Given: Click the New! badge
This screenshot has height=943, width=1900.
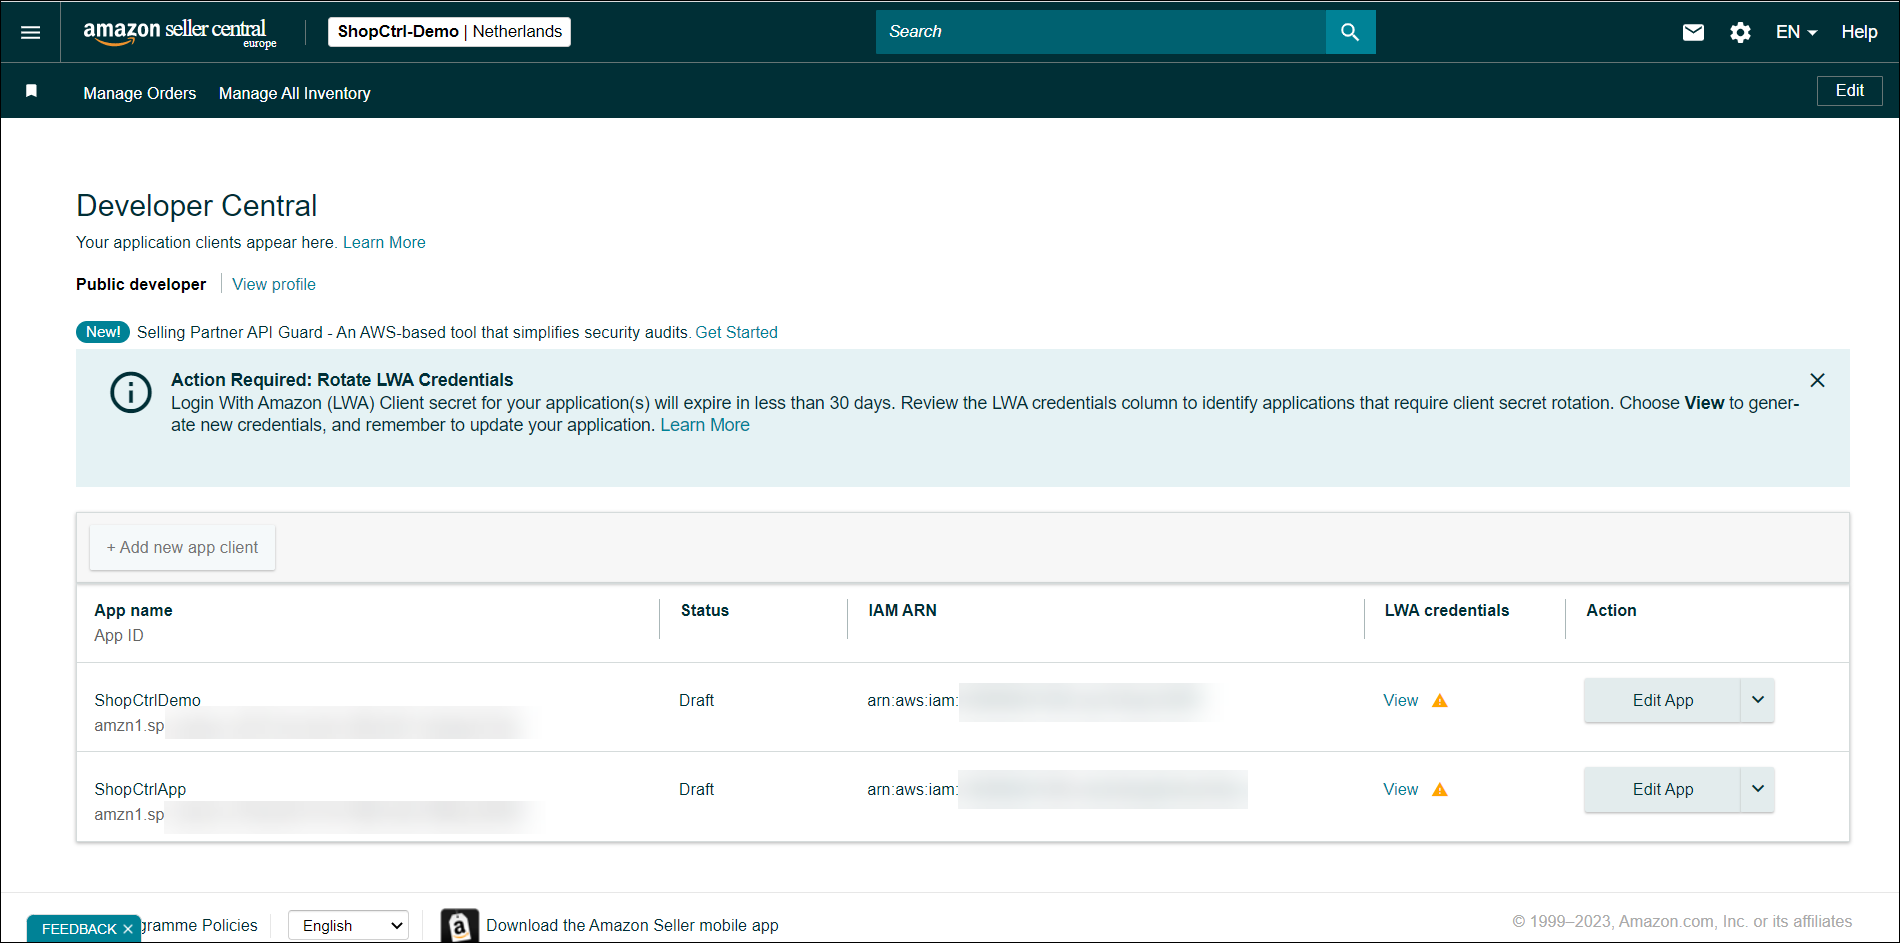Looking at the screenshot, I should tap(103, 332).
